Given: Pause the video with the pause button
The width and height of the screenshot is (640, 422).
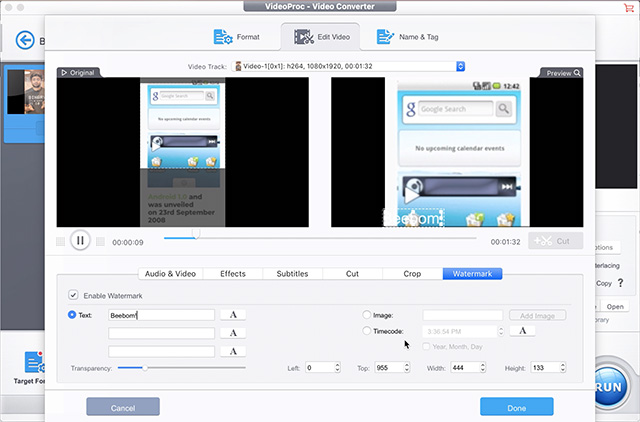Looking at the screenshot, I should click(x=79, y=241).
